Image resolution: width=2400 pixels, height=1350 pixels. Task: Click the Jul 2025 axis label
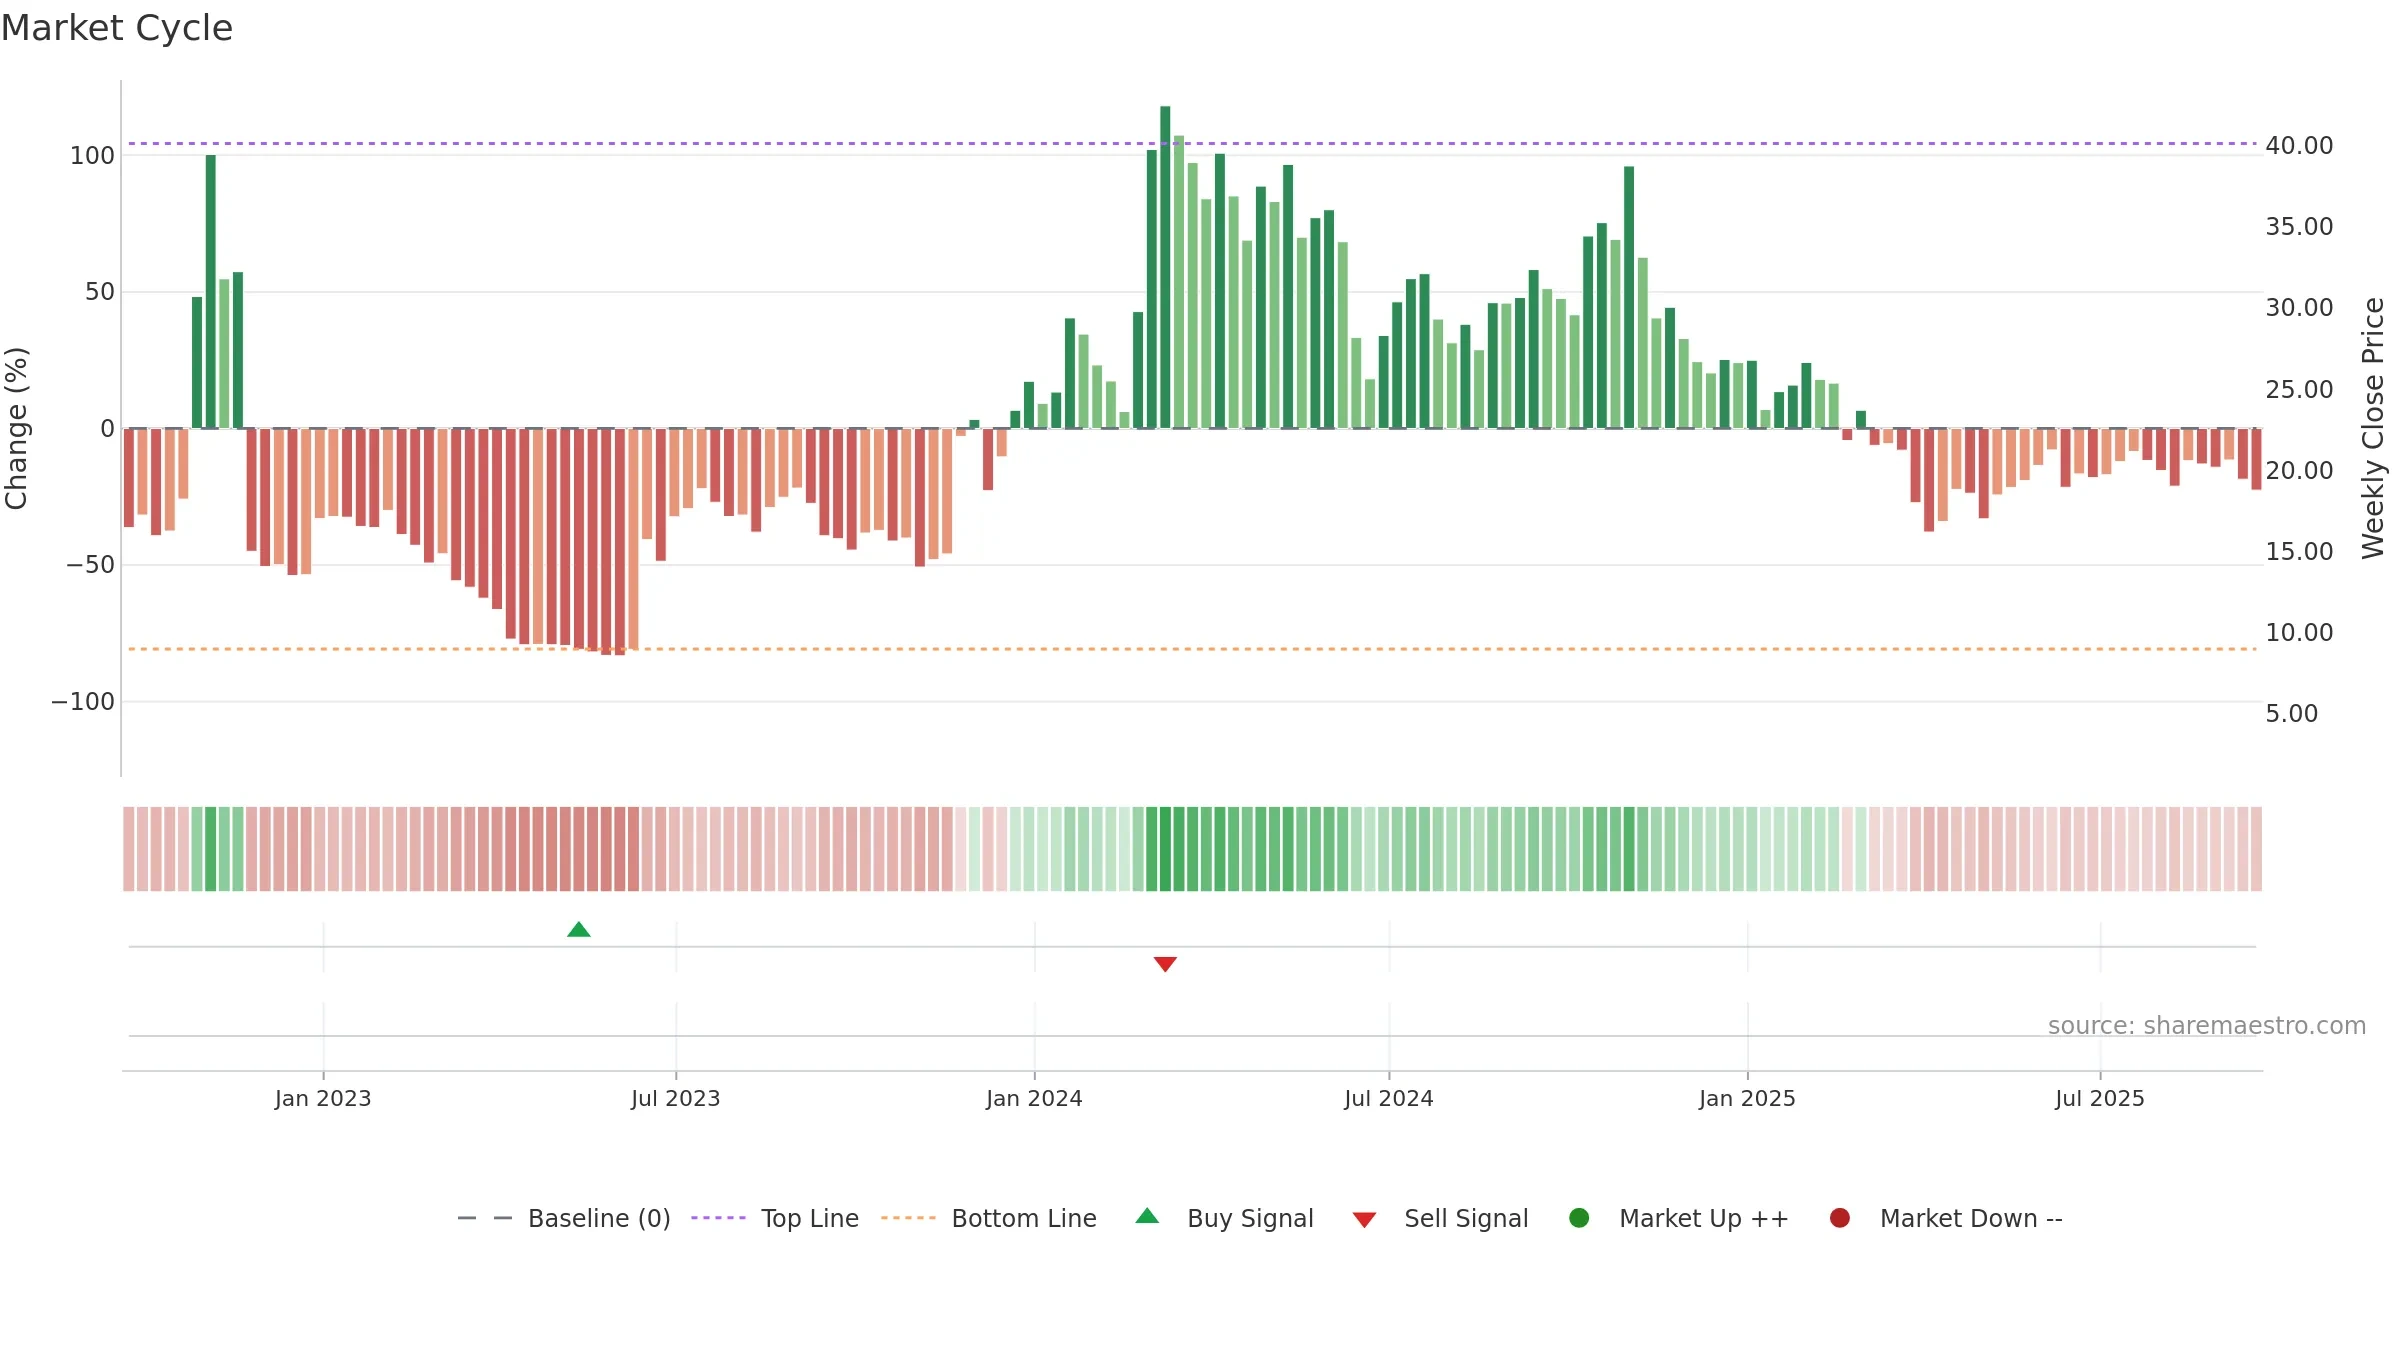click(x=2100, y=1099)
